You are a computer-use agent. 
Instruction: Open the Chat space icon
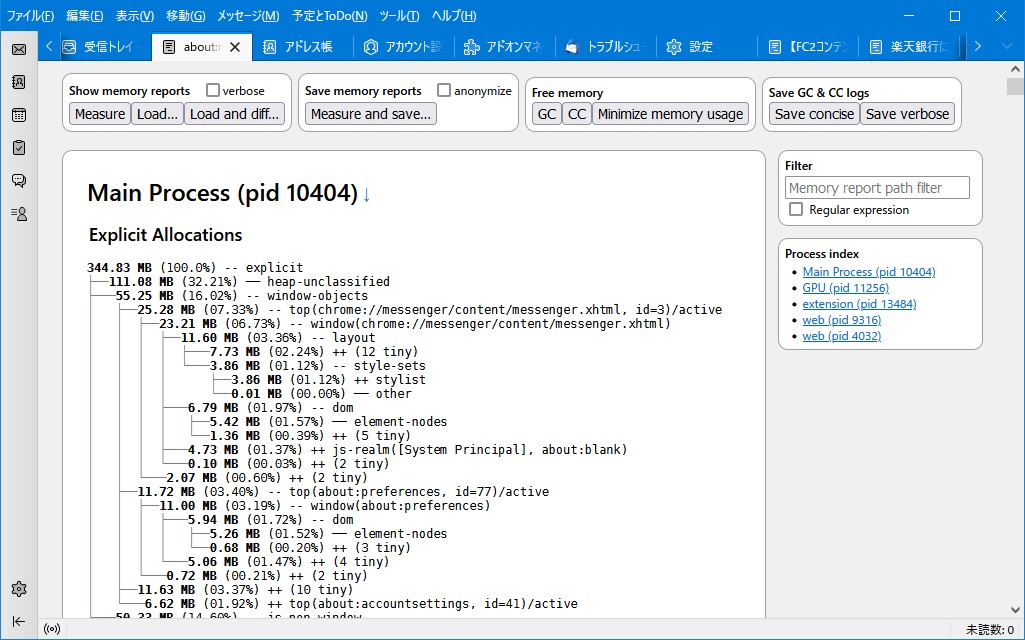pyautogui.click(x=19, y=181)
